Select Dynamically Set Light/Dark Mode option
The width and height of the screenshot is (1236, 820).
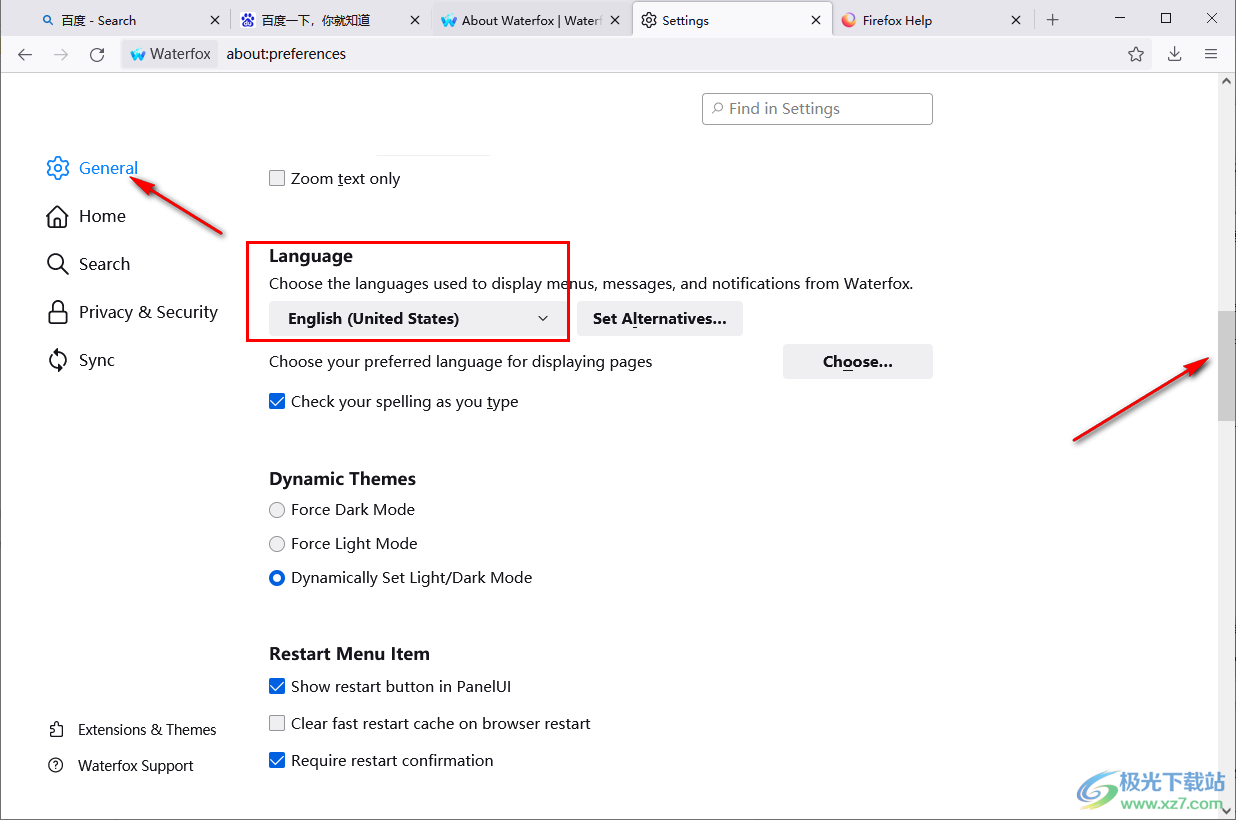pos(277,578)
